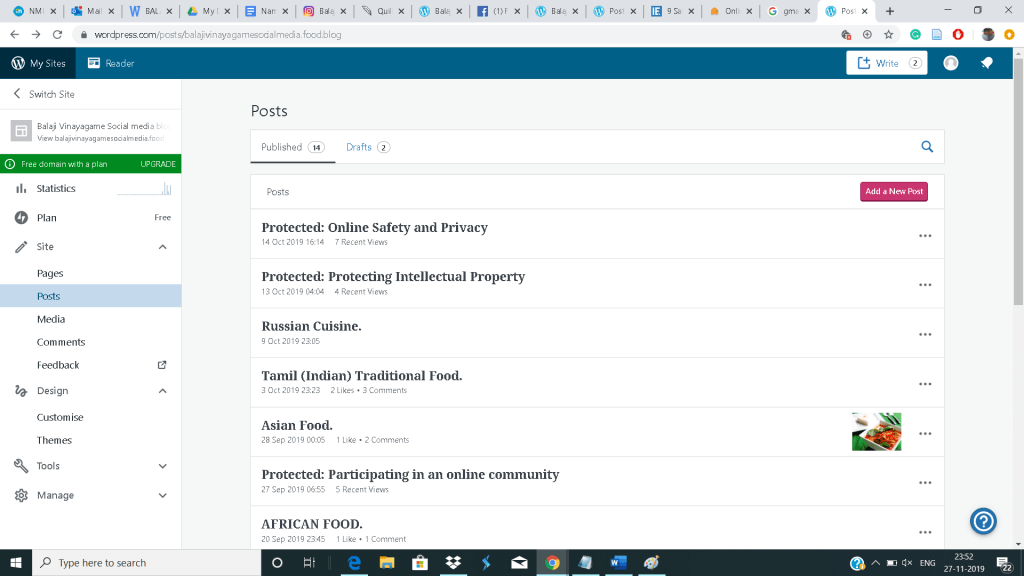Open WordPress notifications bell icon
1024x576 pixels.
(x=986, y=63)
